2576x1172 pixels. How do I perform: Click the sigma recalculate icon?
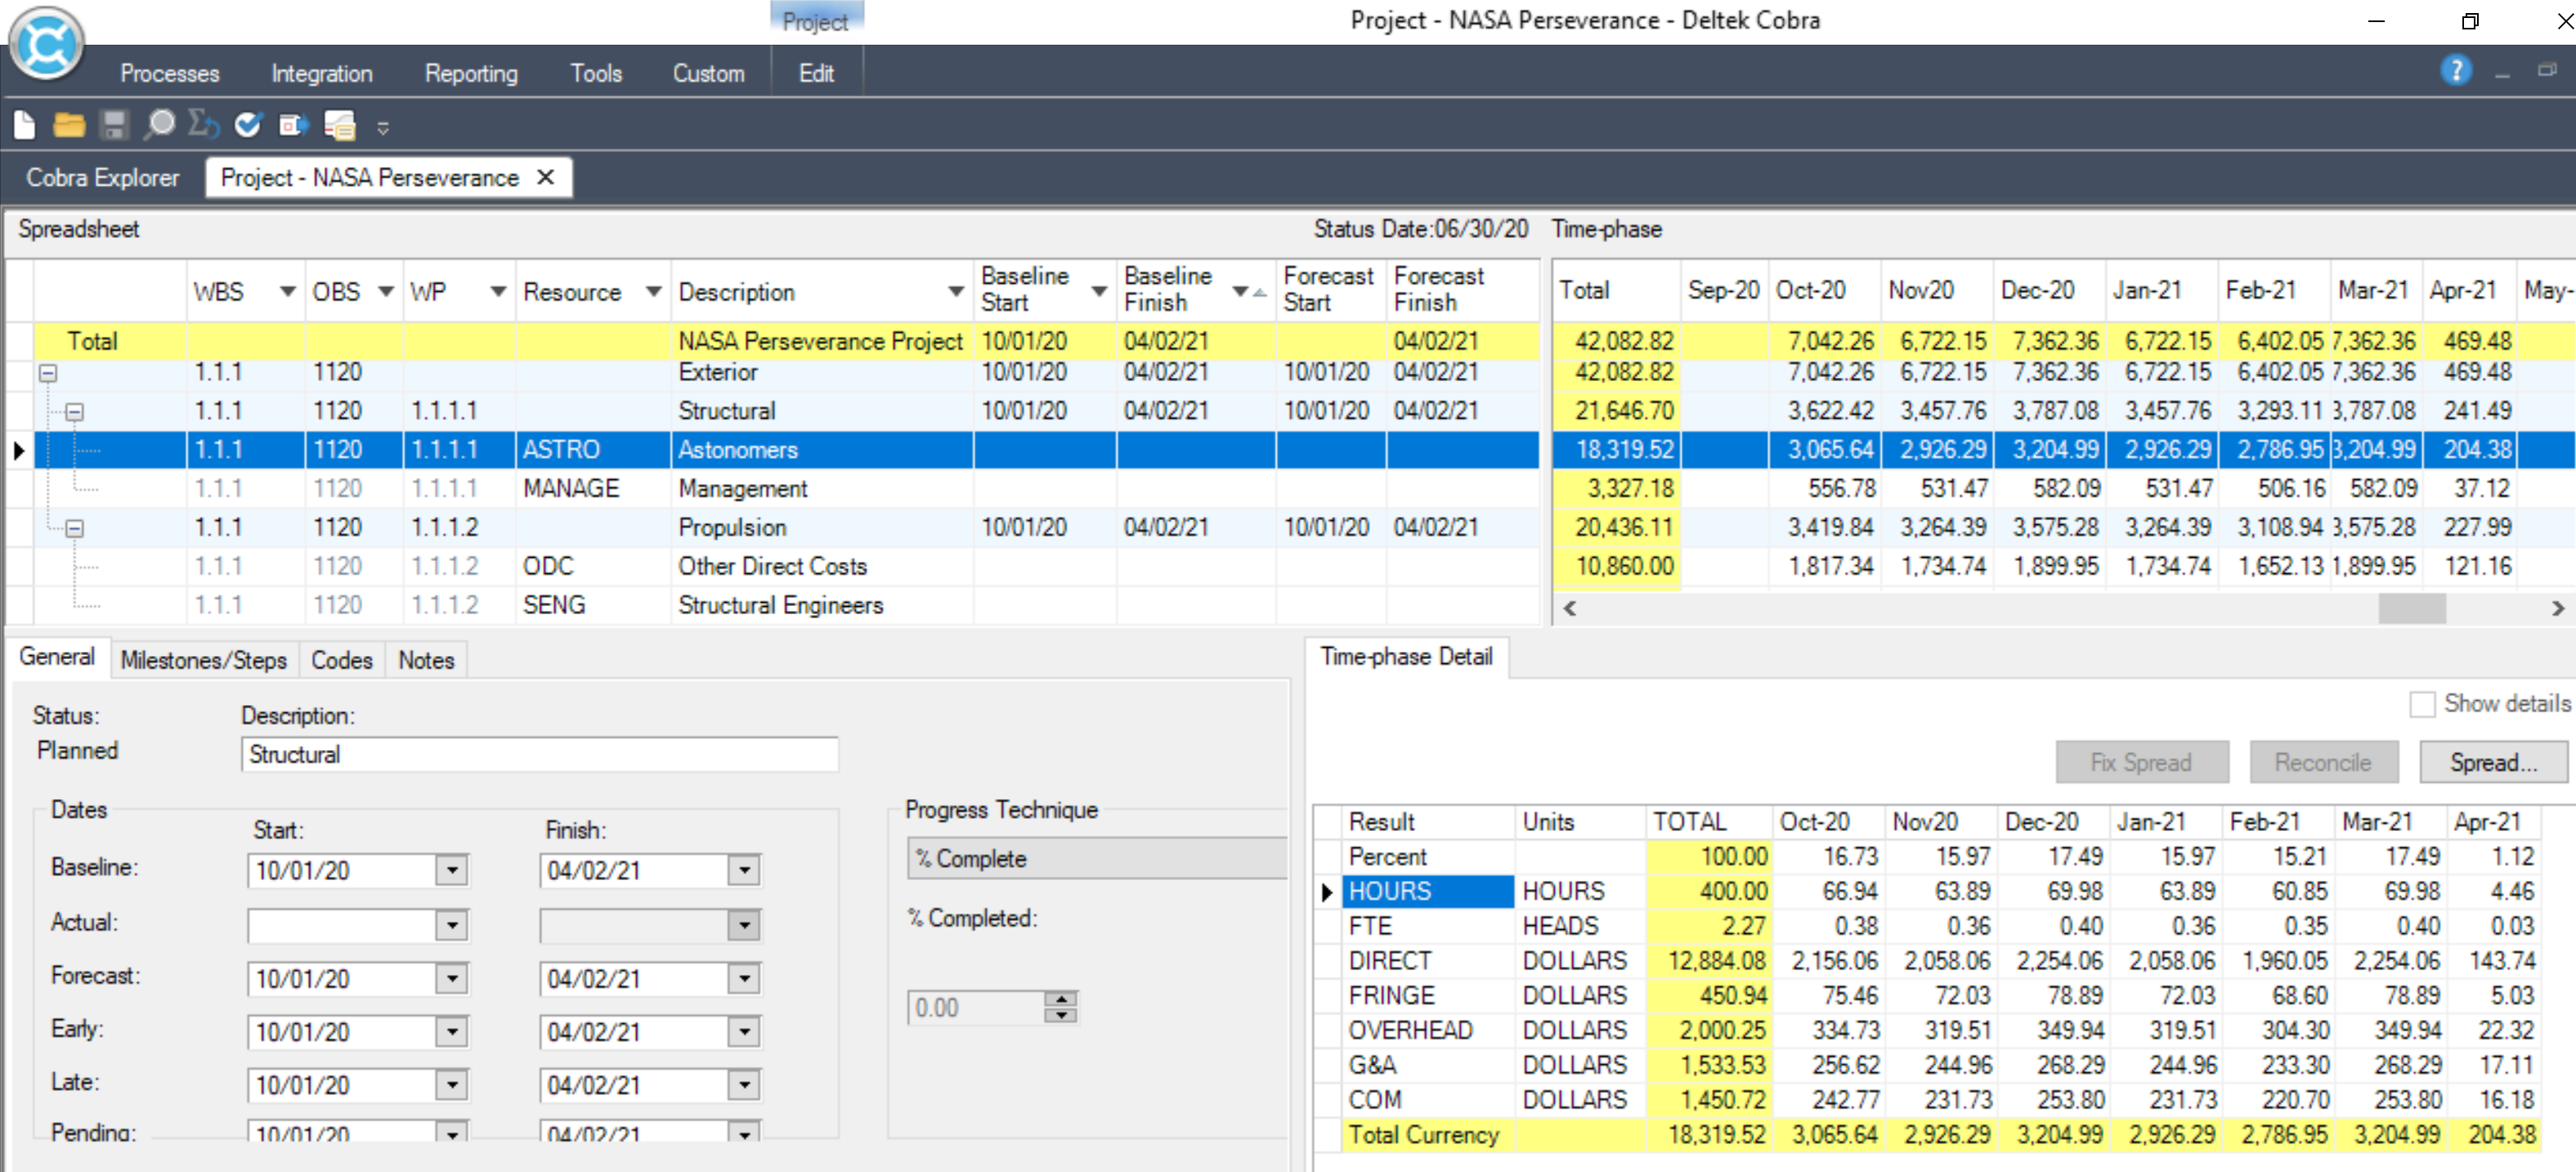pos(204,125)
